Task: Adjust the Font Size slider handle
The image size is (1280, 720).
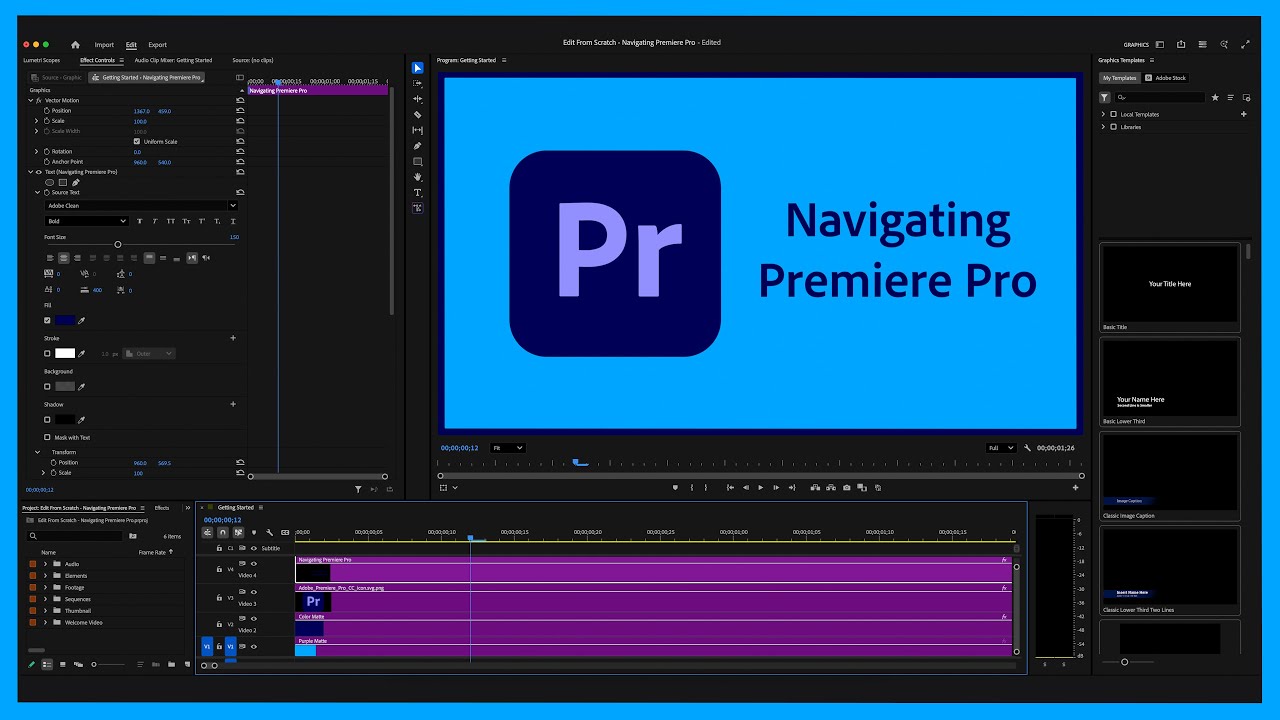Action: point(117,244)
